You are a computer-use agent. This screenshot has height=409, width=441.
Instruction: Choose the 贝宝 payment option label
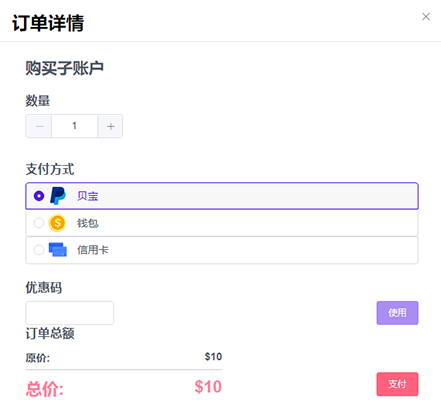88,196
